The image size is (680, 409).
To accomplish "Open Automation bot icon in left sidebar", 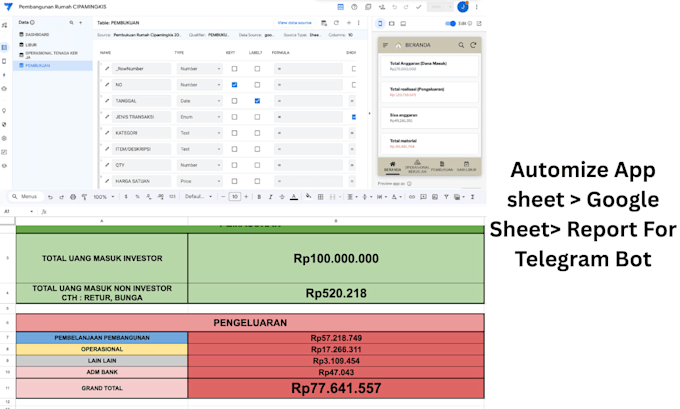I will (4, 88).
